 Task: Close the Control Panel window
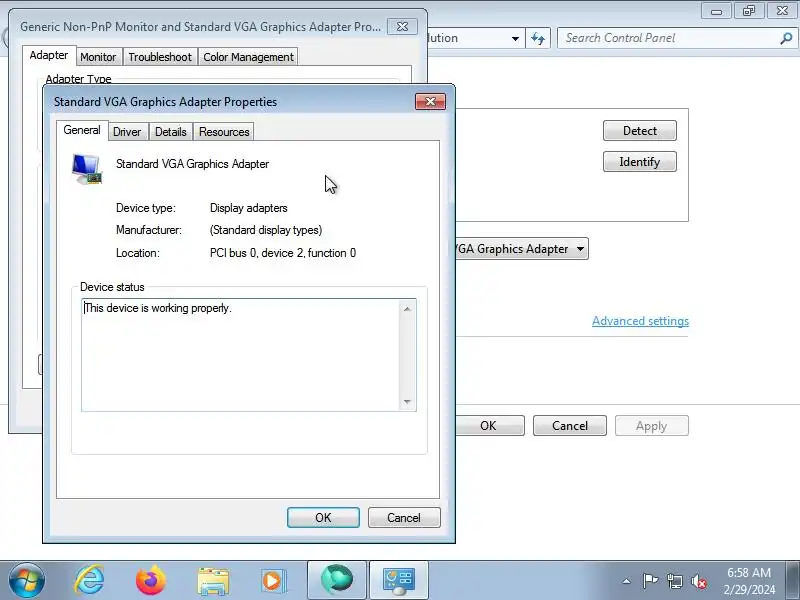point(782,11)
